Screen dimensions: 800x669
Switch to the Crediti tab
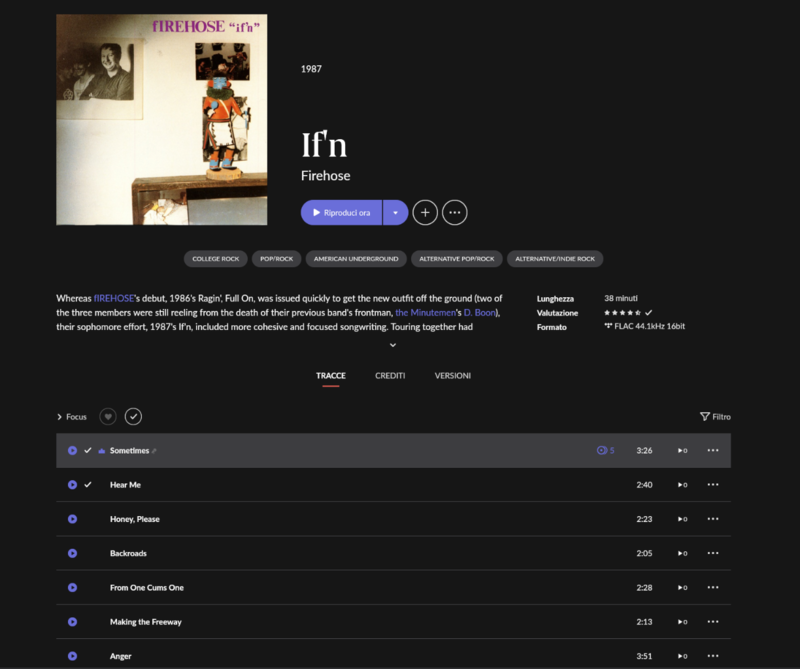click(x=390, y=376)
